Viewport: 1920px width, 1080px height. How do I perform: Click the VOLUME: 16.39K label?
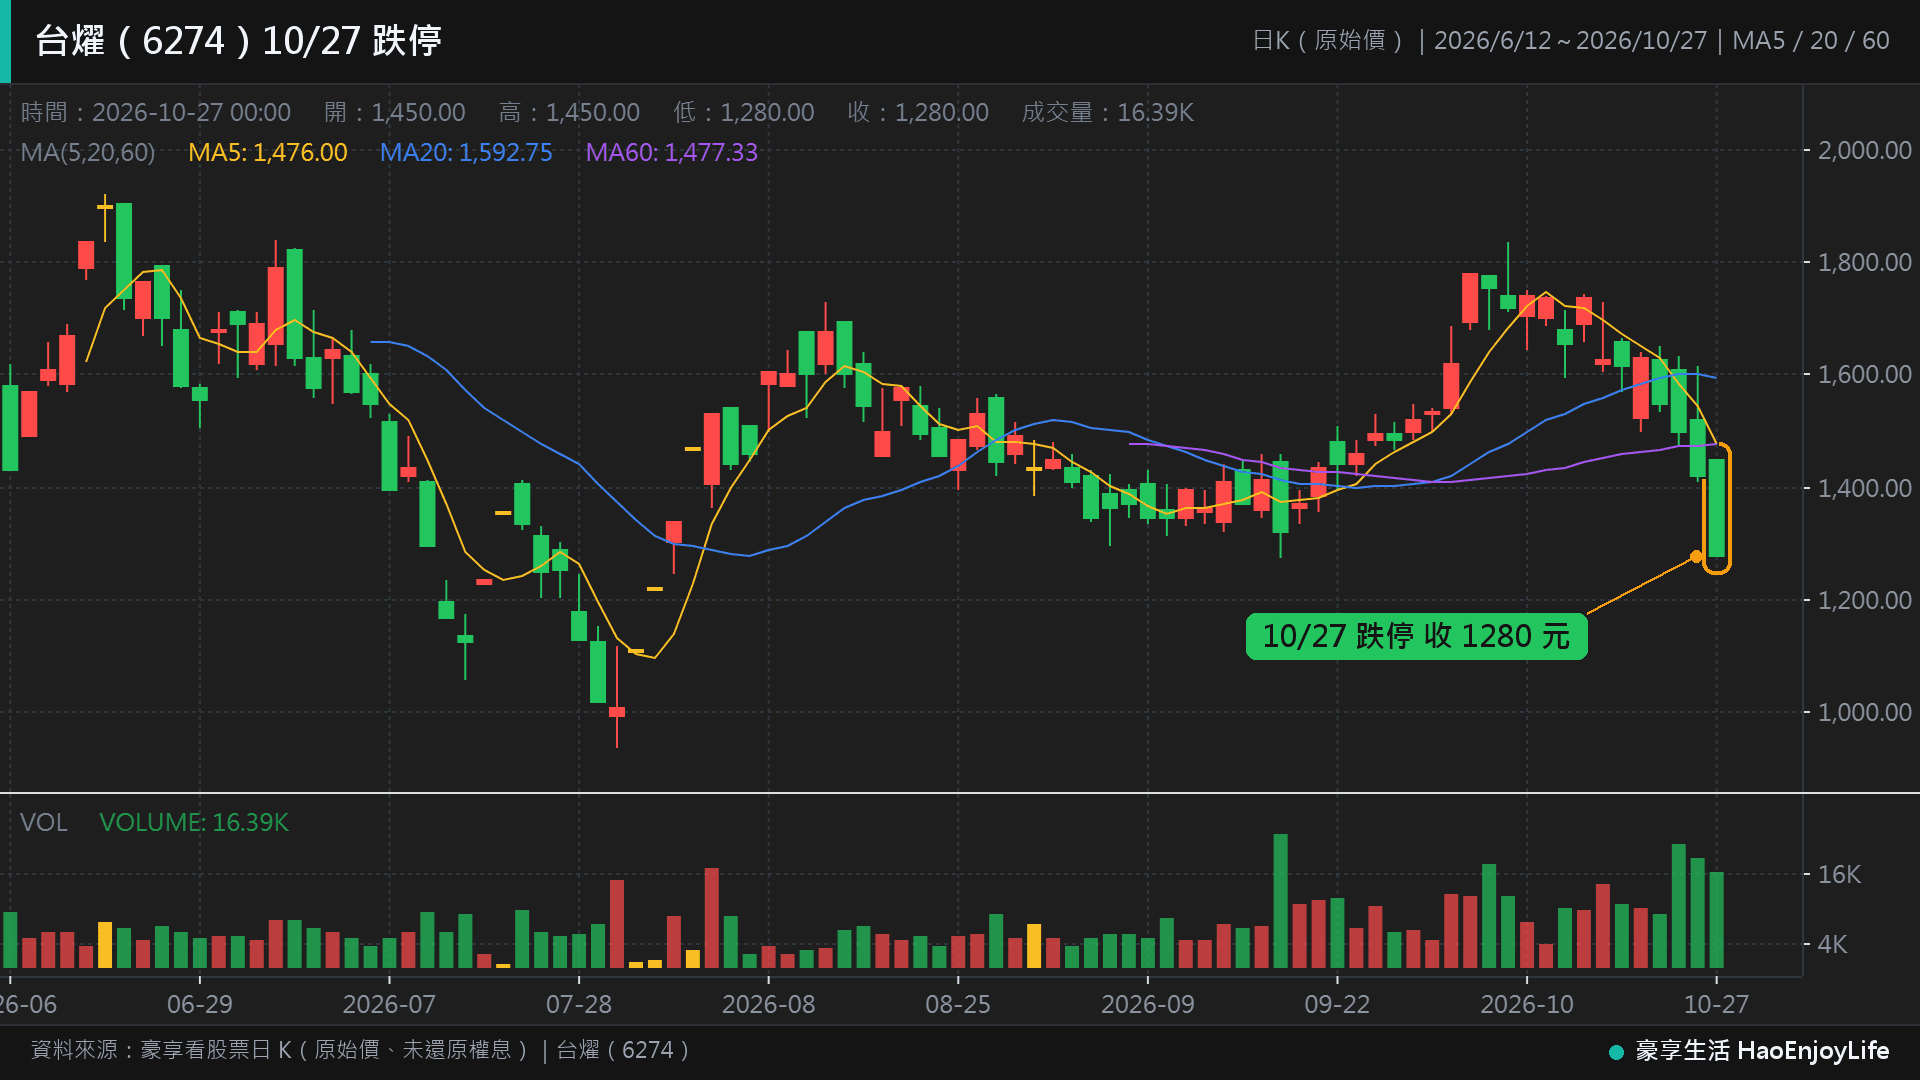coord(194,822)
